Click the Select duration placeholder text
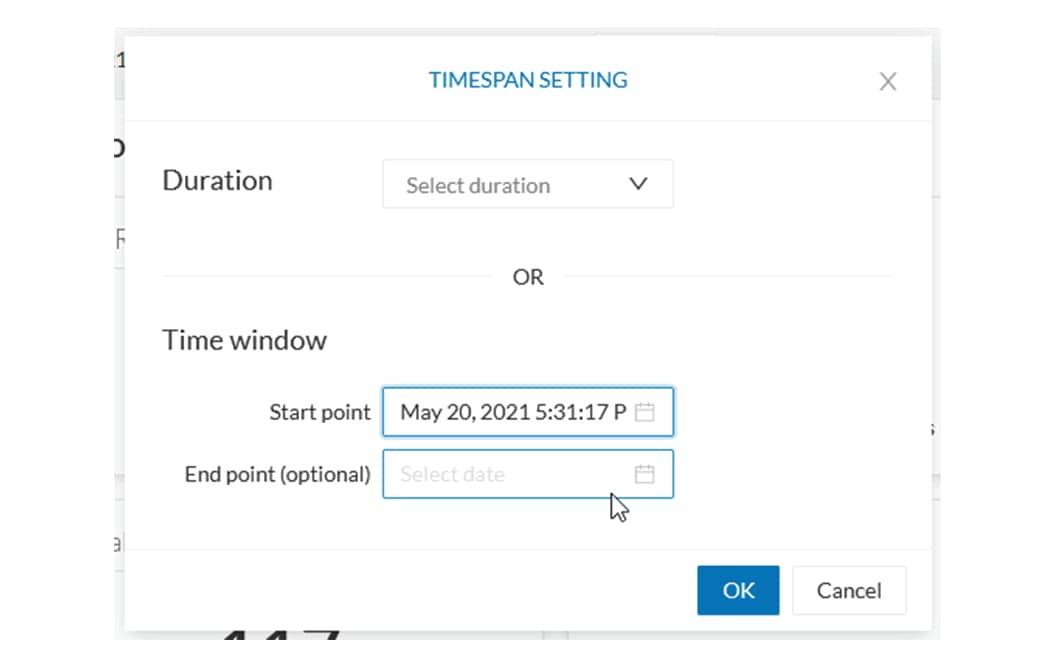This screenshot has width=1055, height=667. (478, 185)
